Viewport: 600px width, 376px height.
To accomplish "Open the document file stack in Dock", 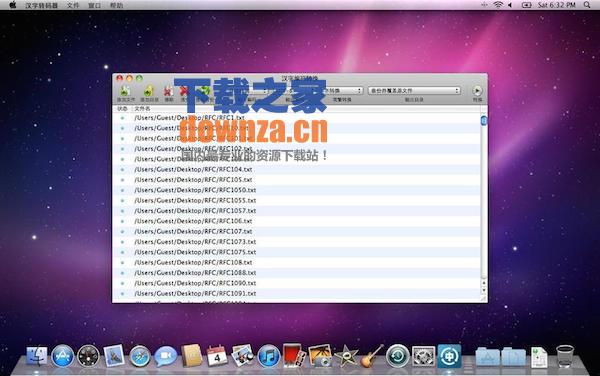I will 539,356.
